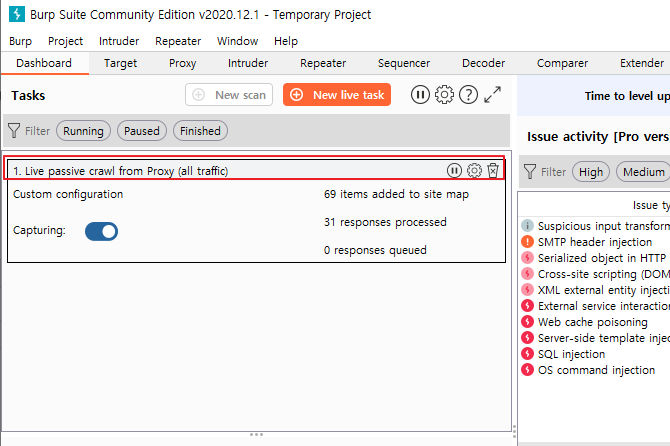Click the red icon beside OS command injection
The image size is (670, 446).
pyautogui.click(x=527, y=370)
